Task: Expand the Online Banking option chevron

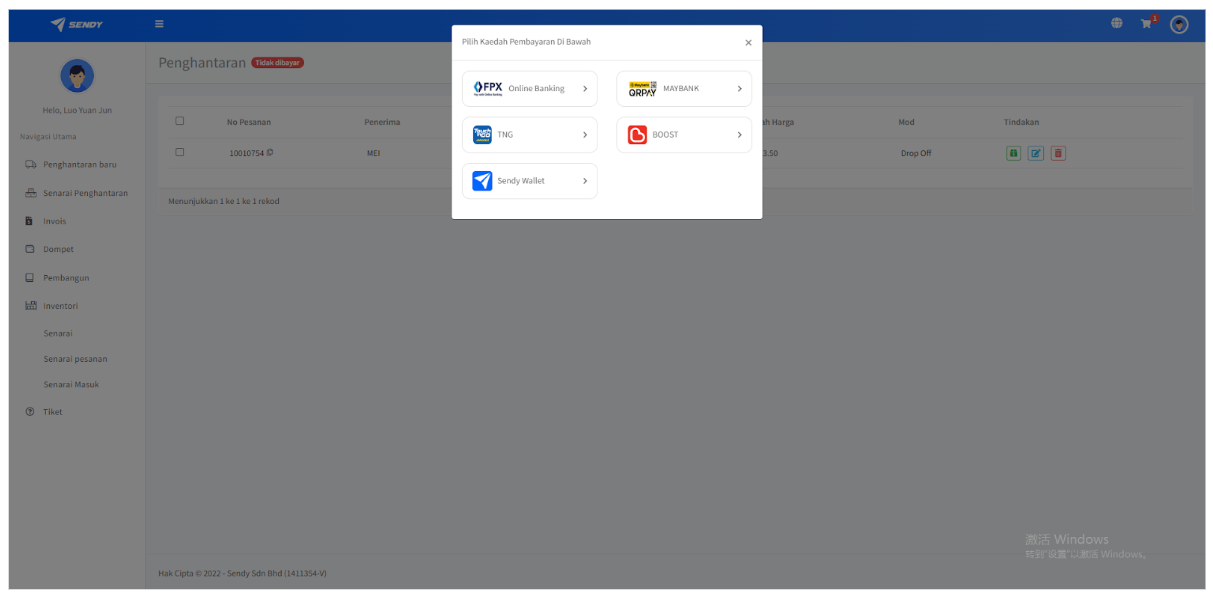Action: pos(585,89)
